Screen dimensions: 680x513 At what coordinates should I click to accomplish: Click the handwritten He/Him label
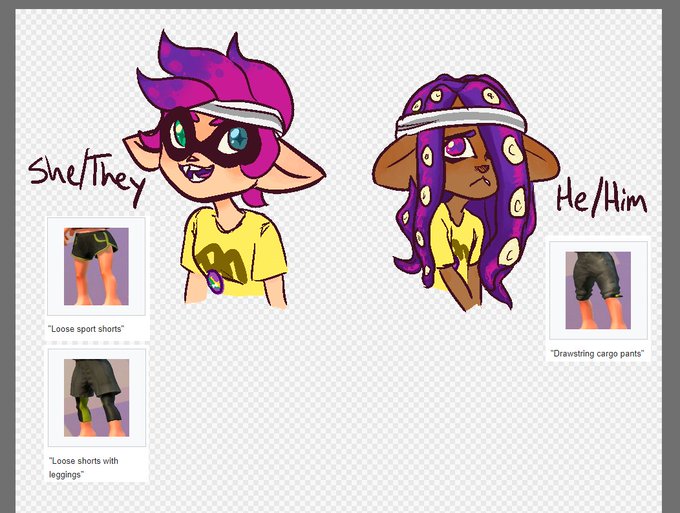coord(602,199)
